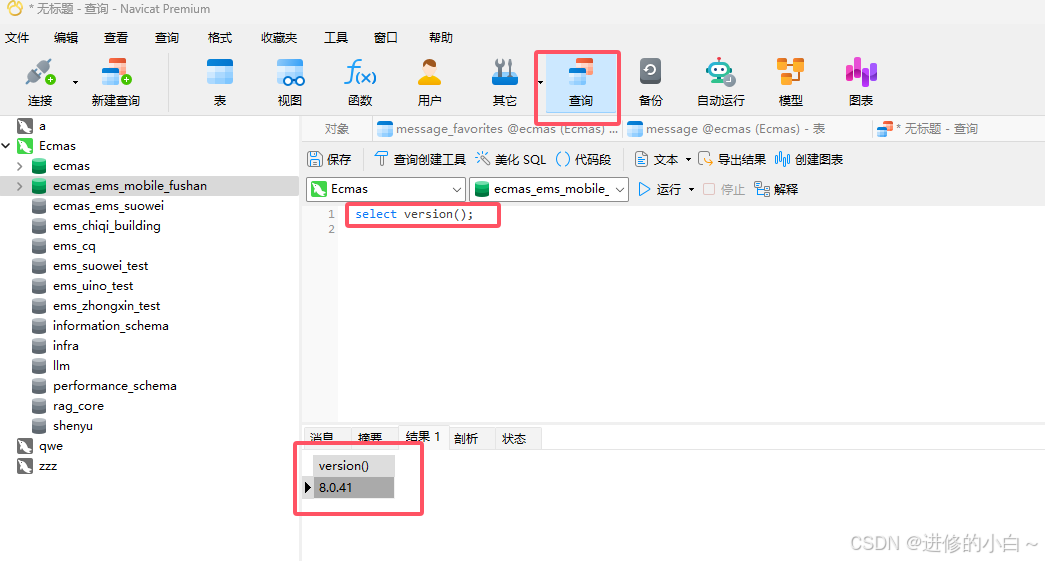
Task: Select ecmas_ems_suowei database
Action: pyautogui.click(x=109, y=206)
